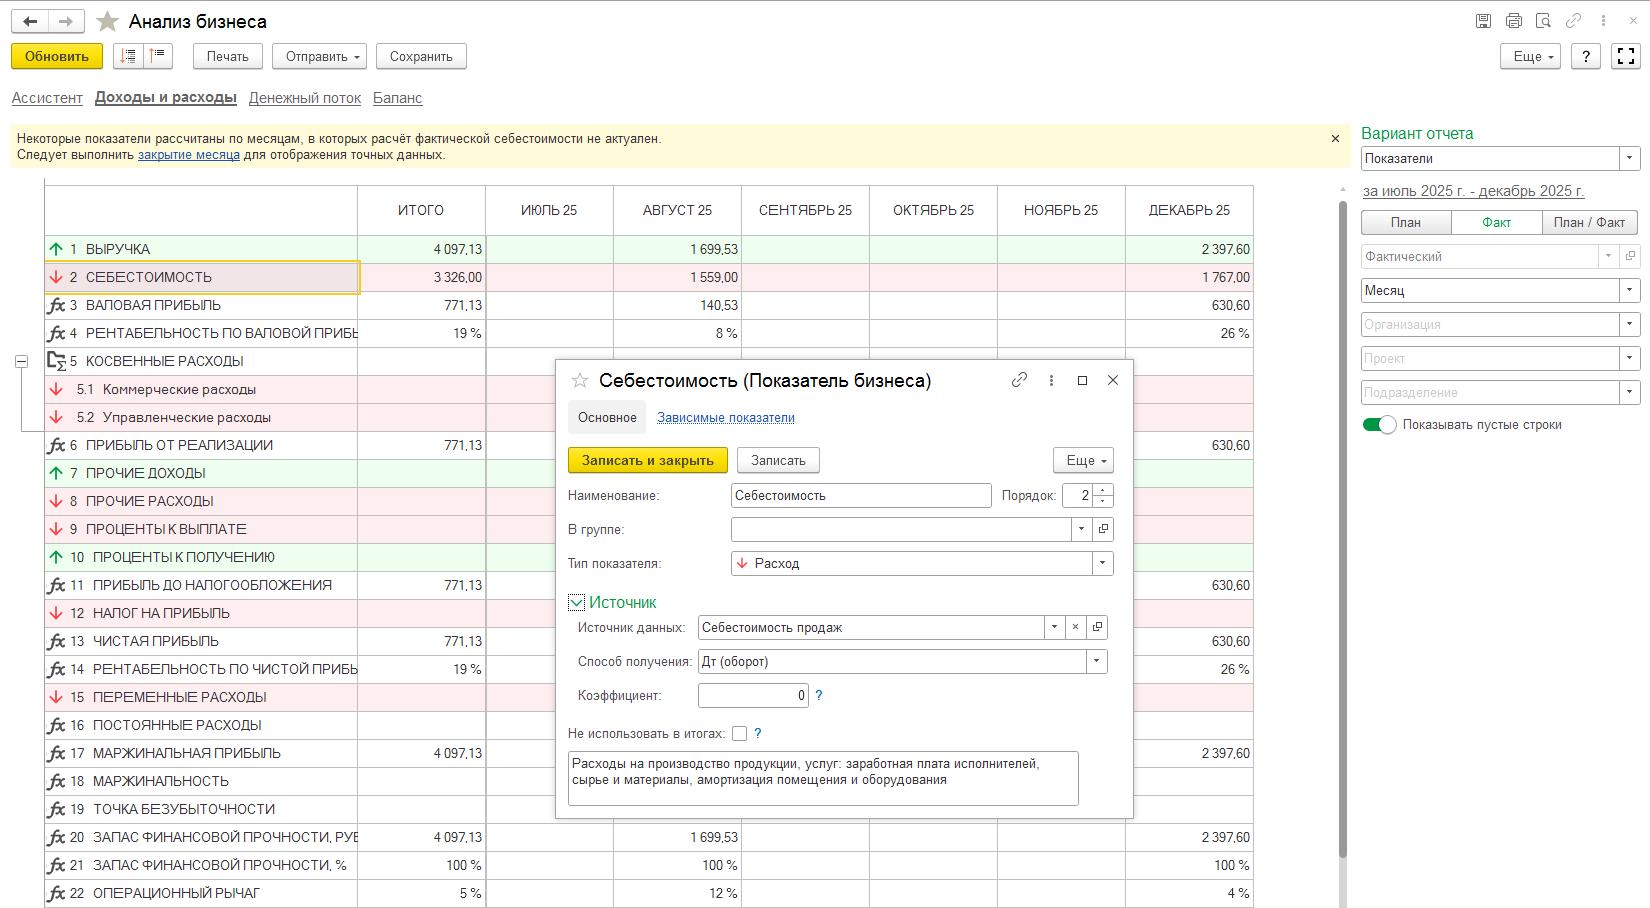Click the back navigation arrow
This screenshot has height=908, width=1650.
tap(31, 21)
